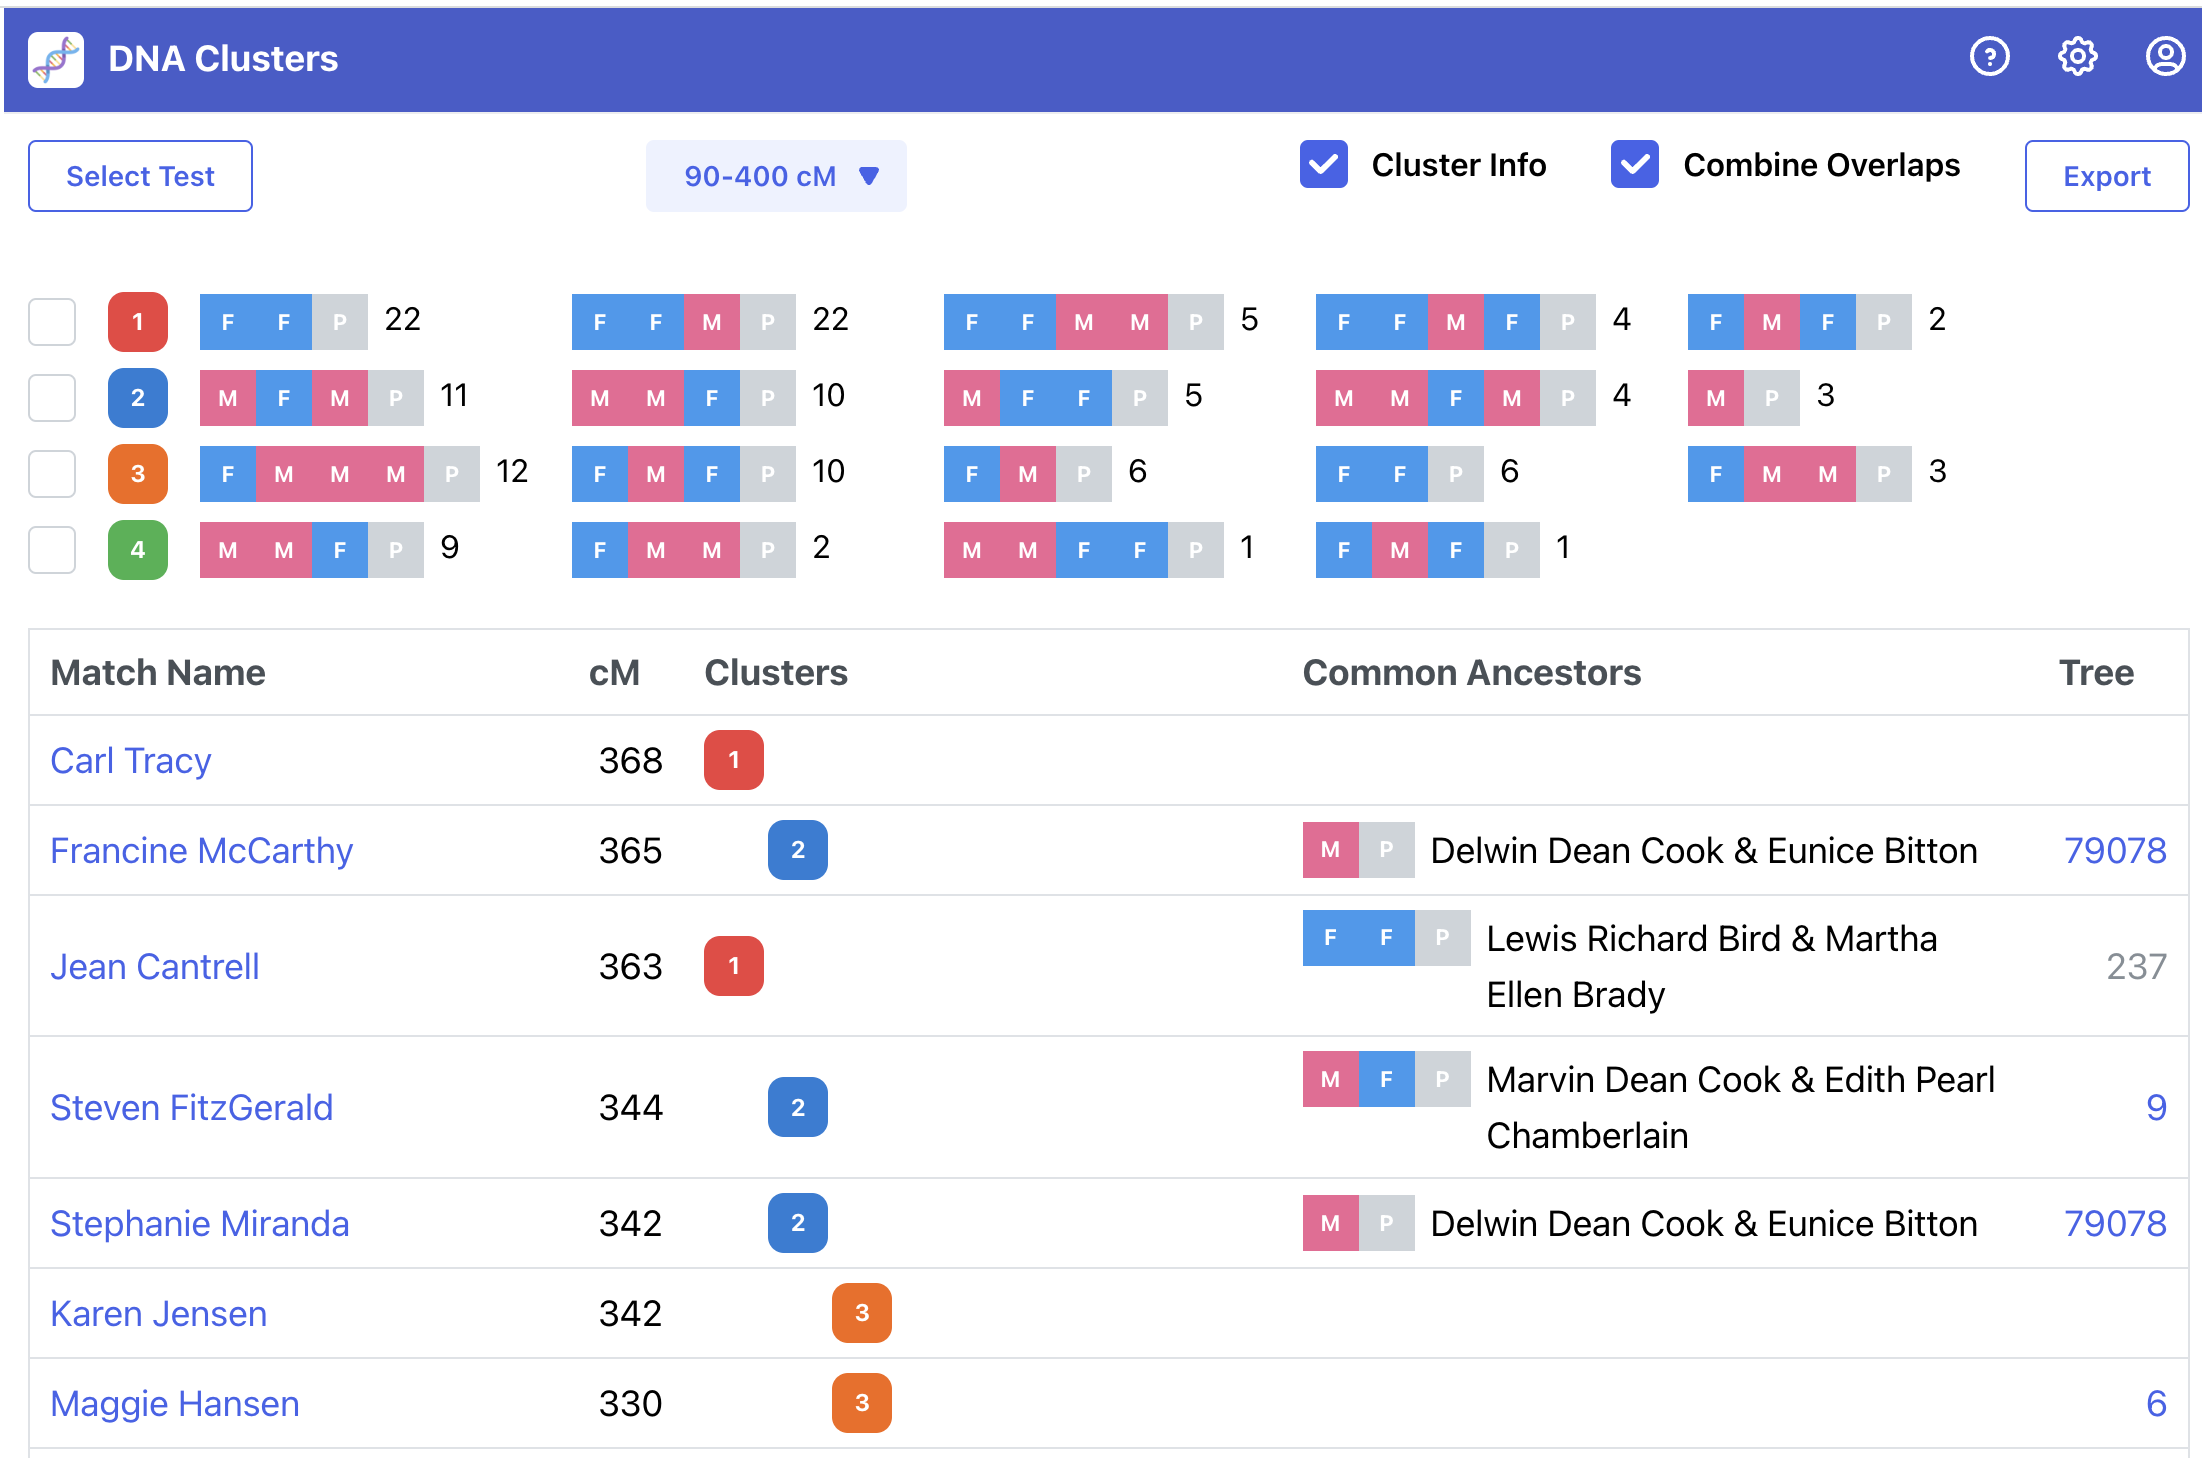Sort by Match Name column header
2202x1458 pixels.
[x=158, y=673]
